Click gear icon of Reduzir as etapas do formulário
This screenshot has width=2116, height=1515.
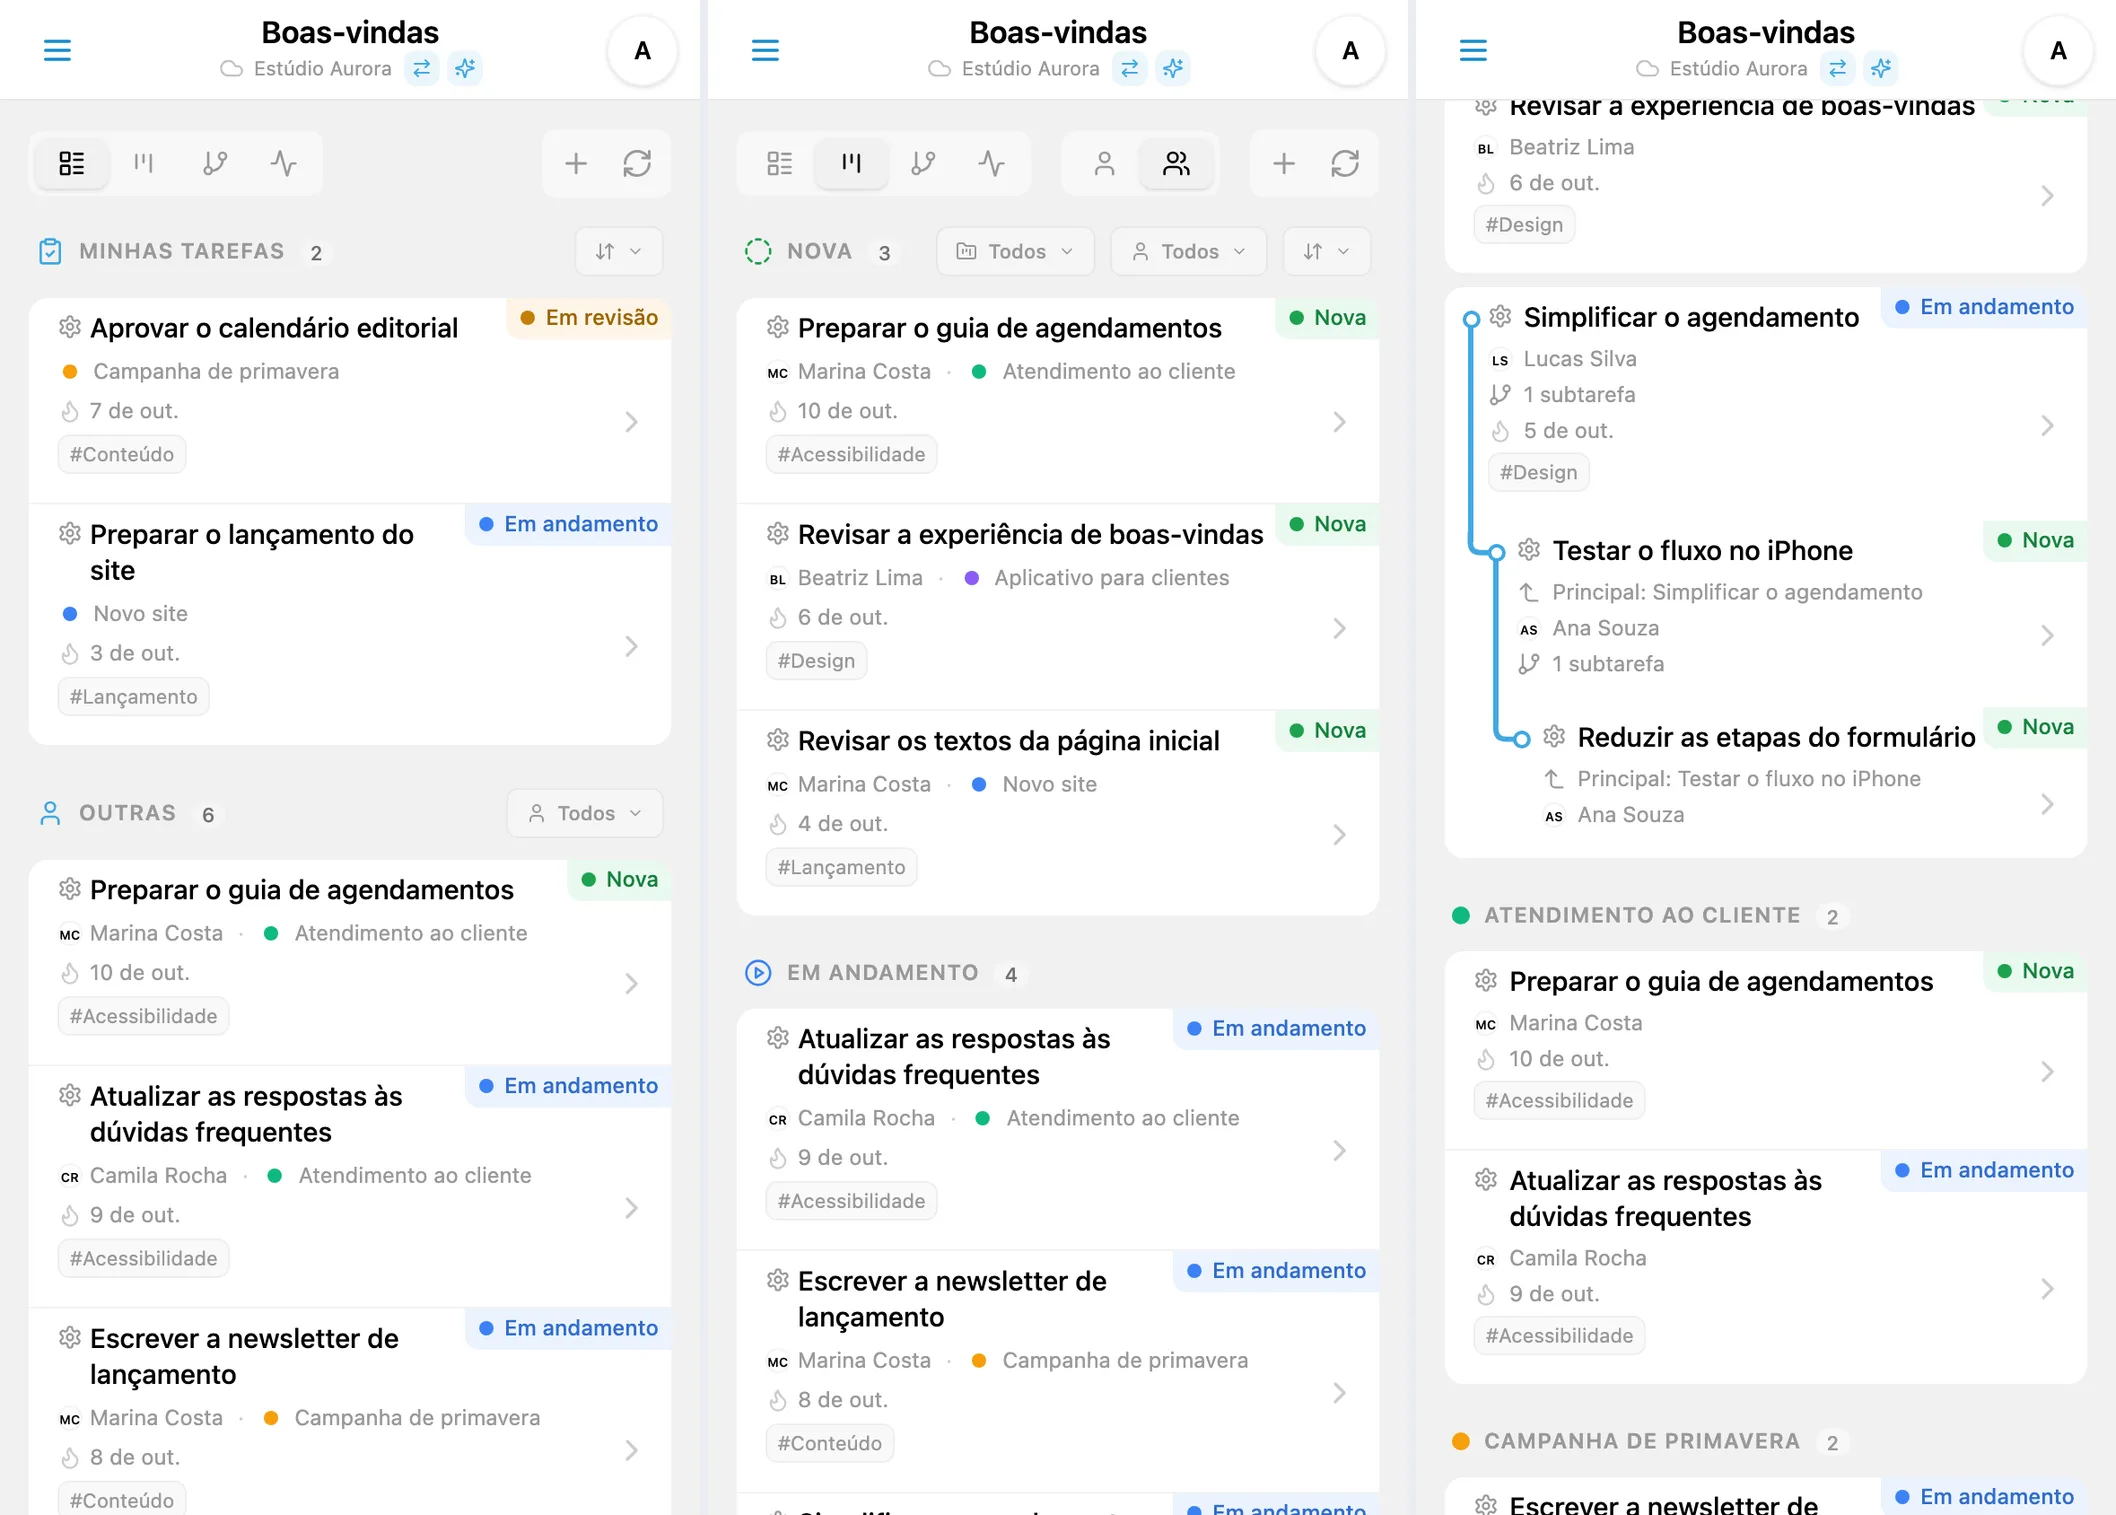coord(1554,736)
